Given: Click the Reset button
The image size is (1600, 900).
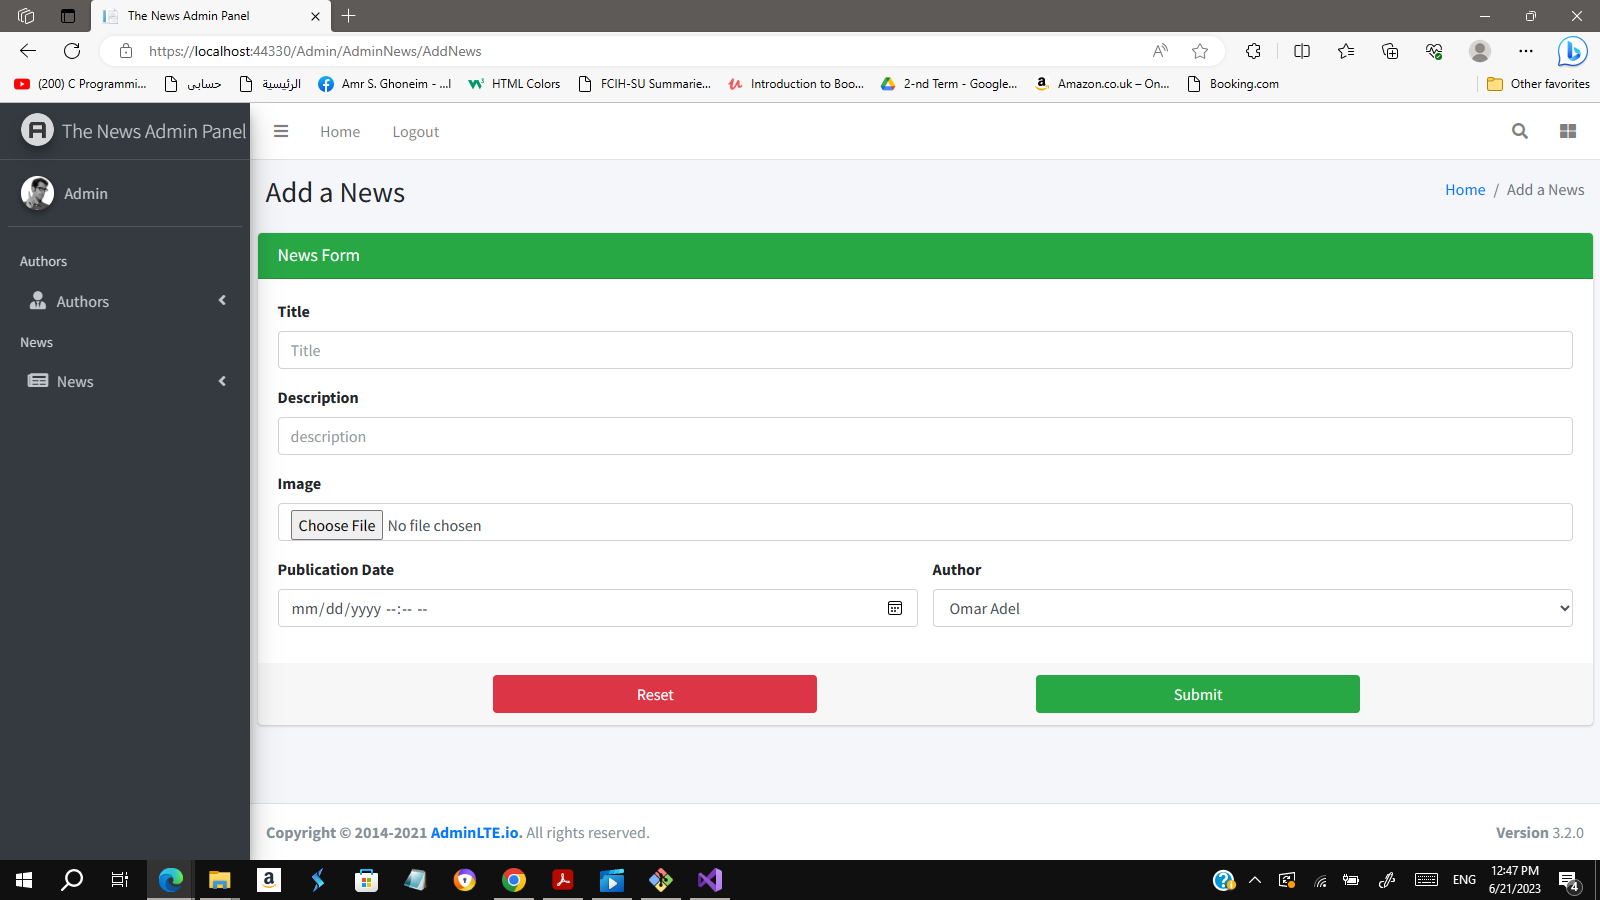Looking at the screenshot, I should 654,694.
